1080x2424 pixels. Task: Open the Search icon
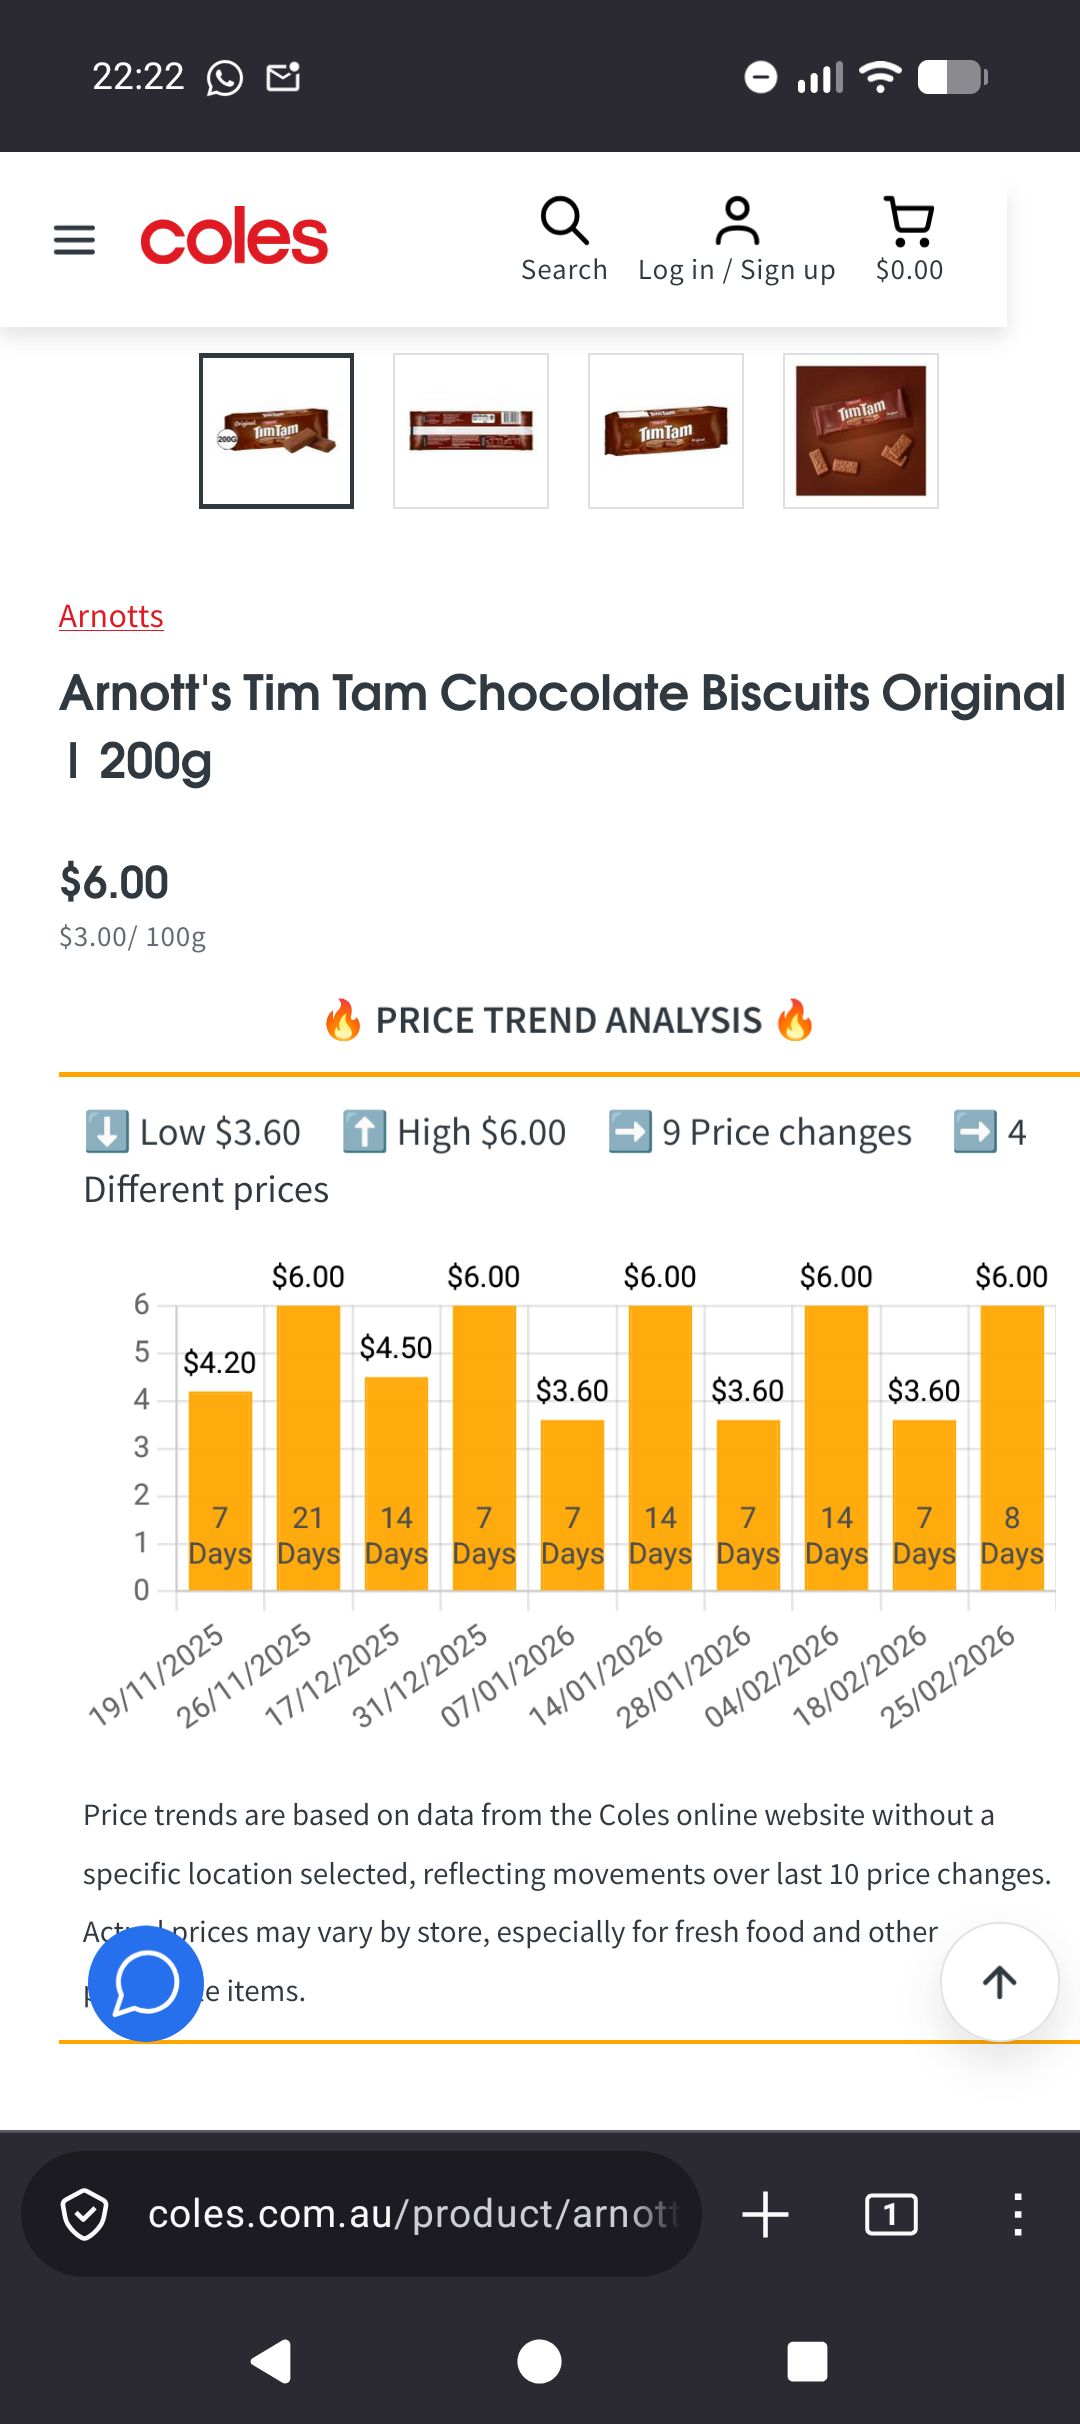click(564, 240)
